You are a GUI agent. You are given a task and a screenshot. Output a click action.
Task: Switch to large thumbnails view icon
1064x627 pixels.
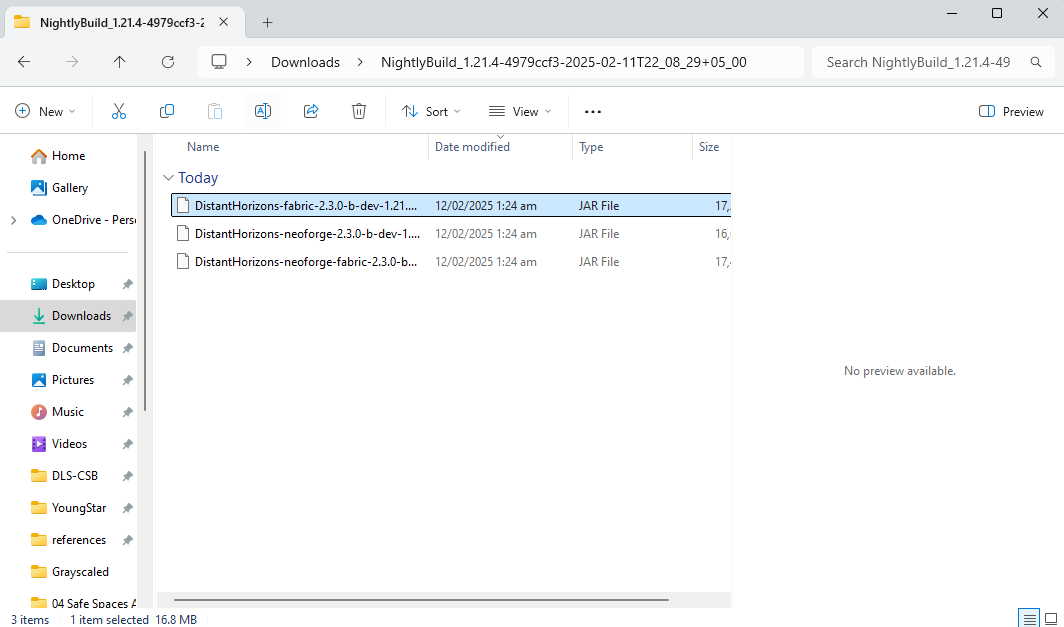pos(1051,618)
